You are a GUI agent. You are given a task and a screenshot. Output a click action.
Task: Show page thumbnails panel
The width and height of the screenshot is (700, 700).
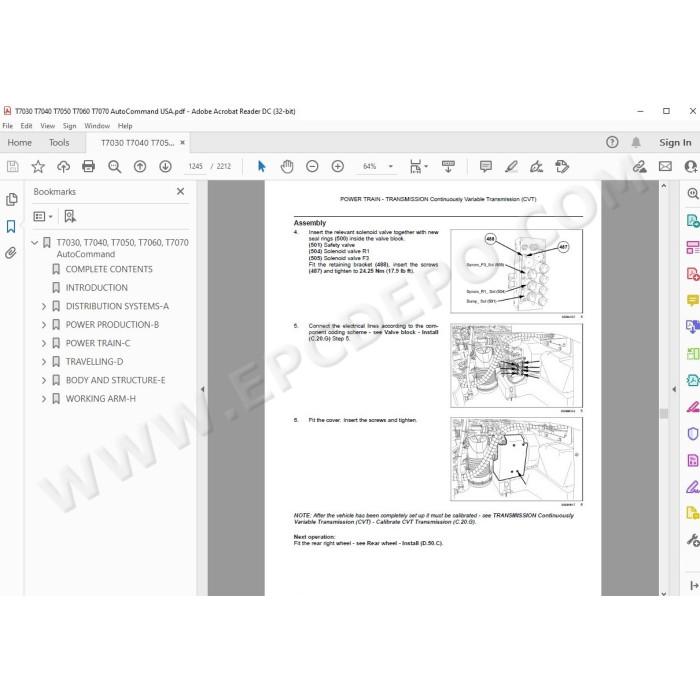[11, 199]
